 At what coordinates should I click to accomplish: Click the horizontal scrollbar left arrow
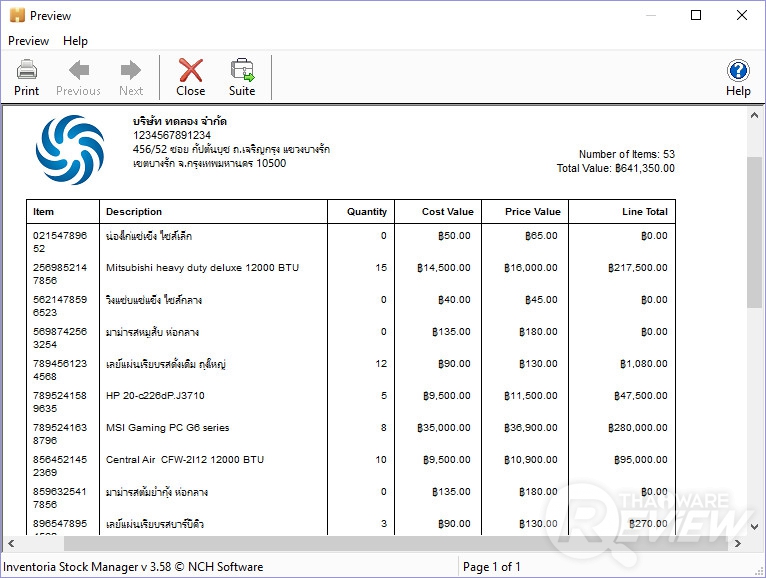(x=11, y=544)
